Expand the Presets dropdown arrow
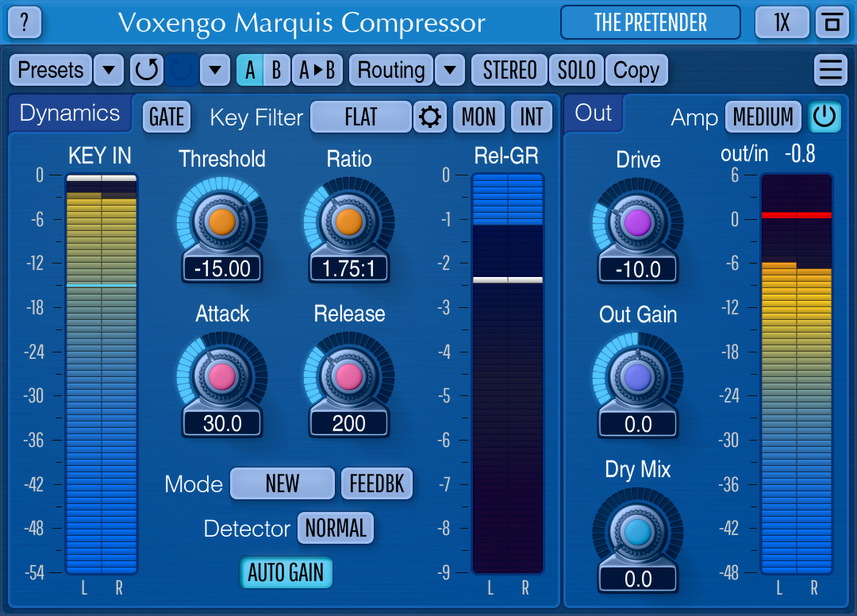857x616 pixels. pyautogui.click(x=109, y=70)
